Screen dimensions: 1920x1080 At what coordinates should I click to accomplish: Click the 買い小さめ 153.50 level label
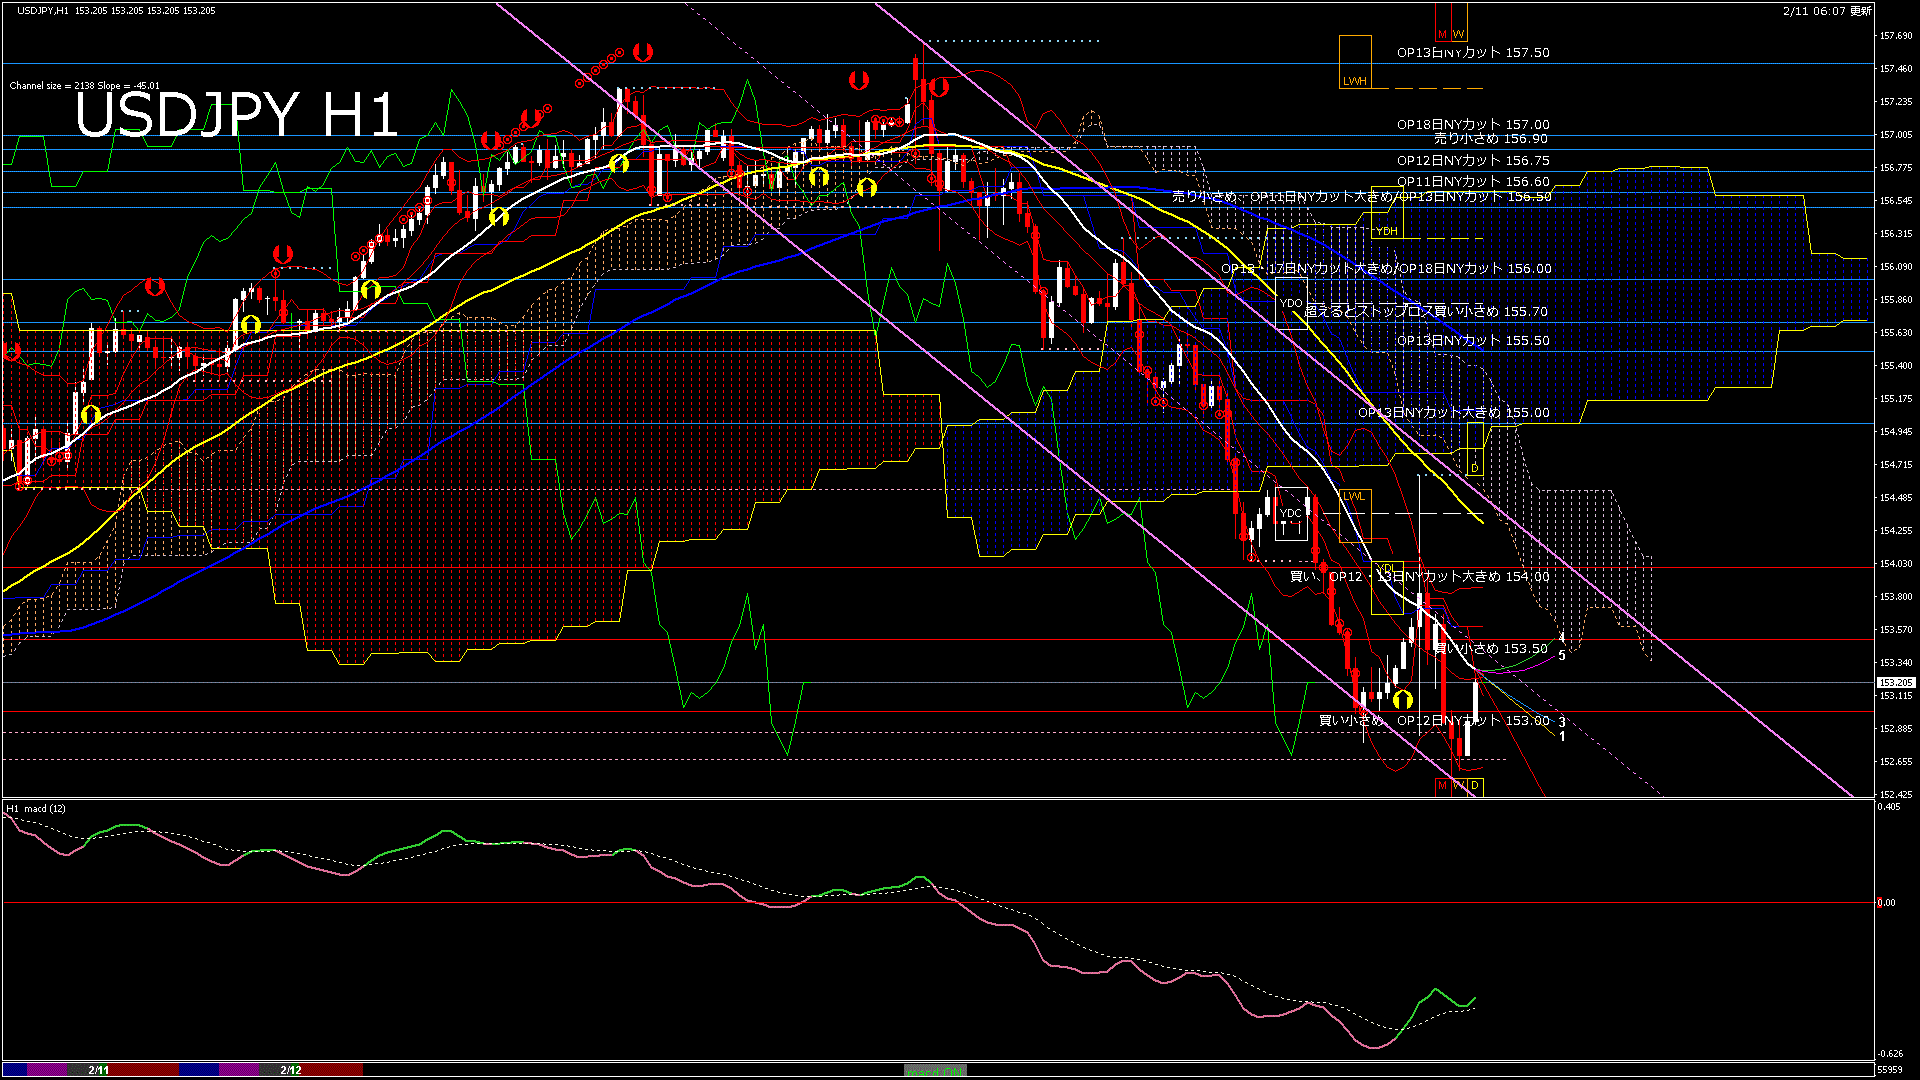pos(1490,649)
